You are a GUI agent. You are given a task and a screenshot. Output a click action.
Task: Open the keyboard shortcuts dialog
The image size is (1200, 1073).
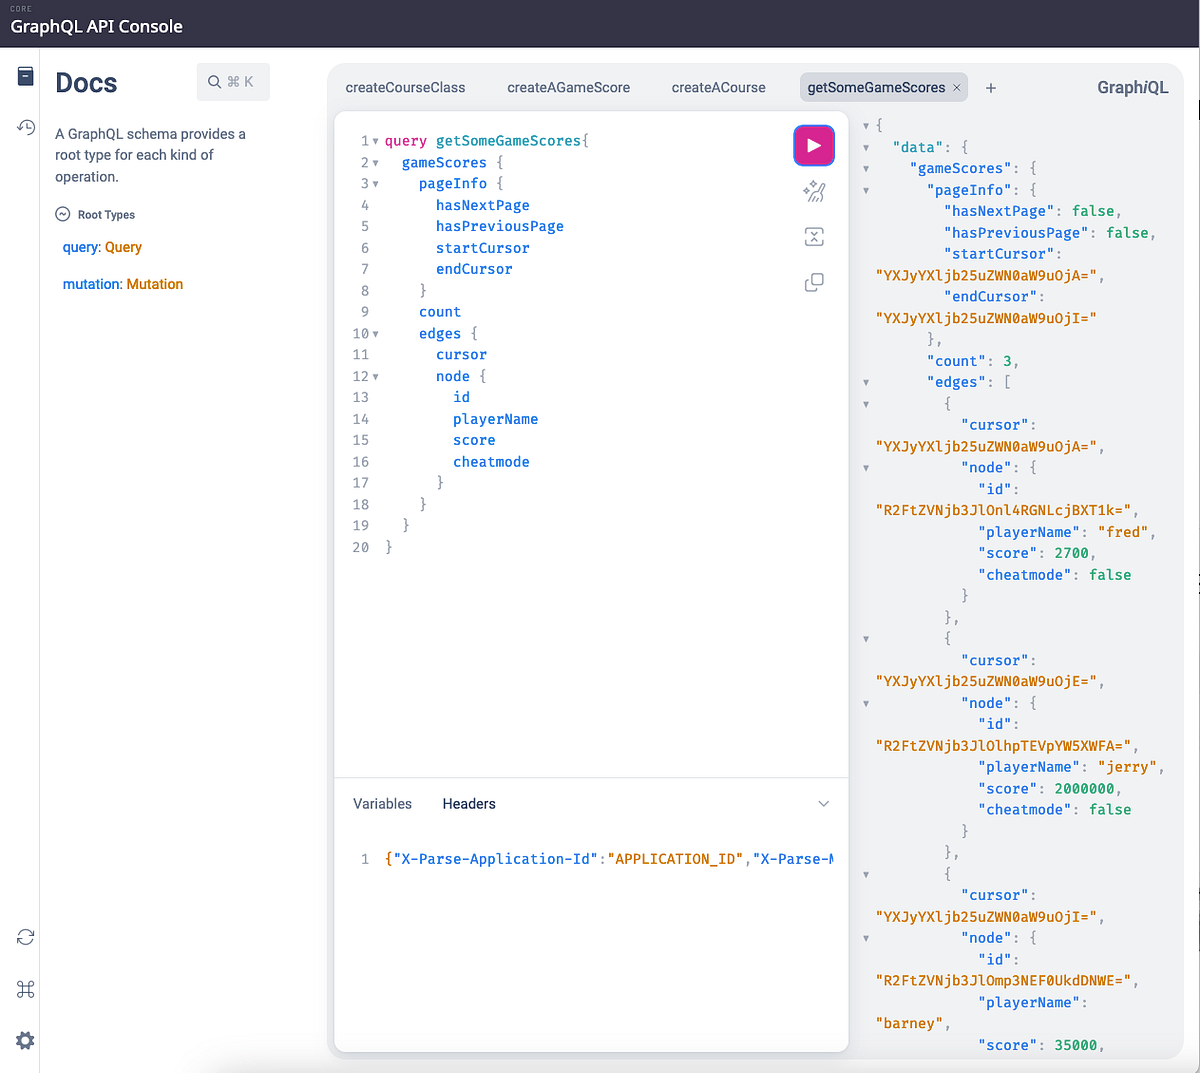[x=24, y=989]
